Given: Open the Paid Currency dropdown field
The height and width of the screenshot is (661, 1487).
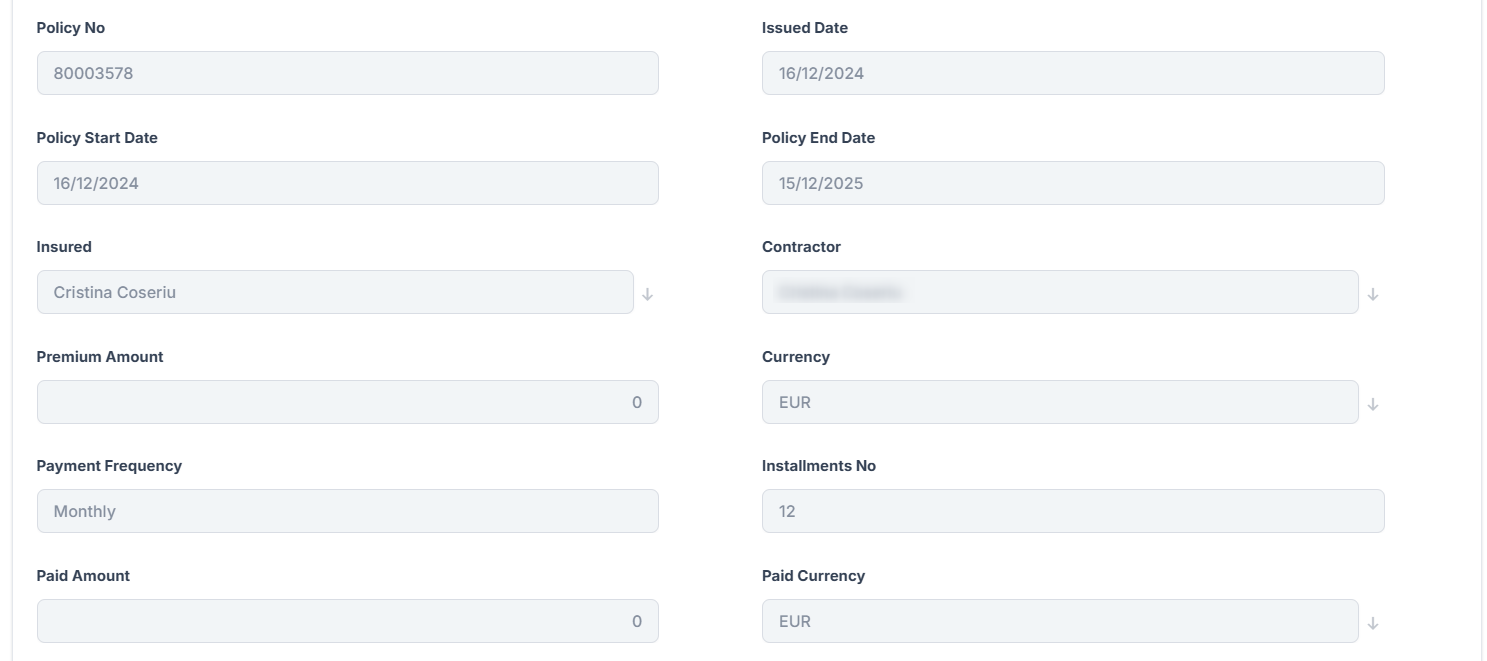Looking at the screenshot, I should pyautogui.click(x=1060, y=621).
